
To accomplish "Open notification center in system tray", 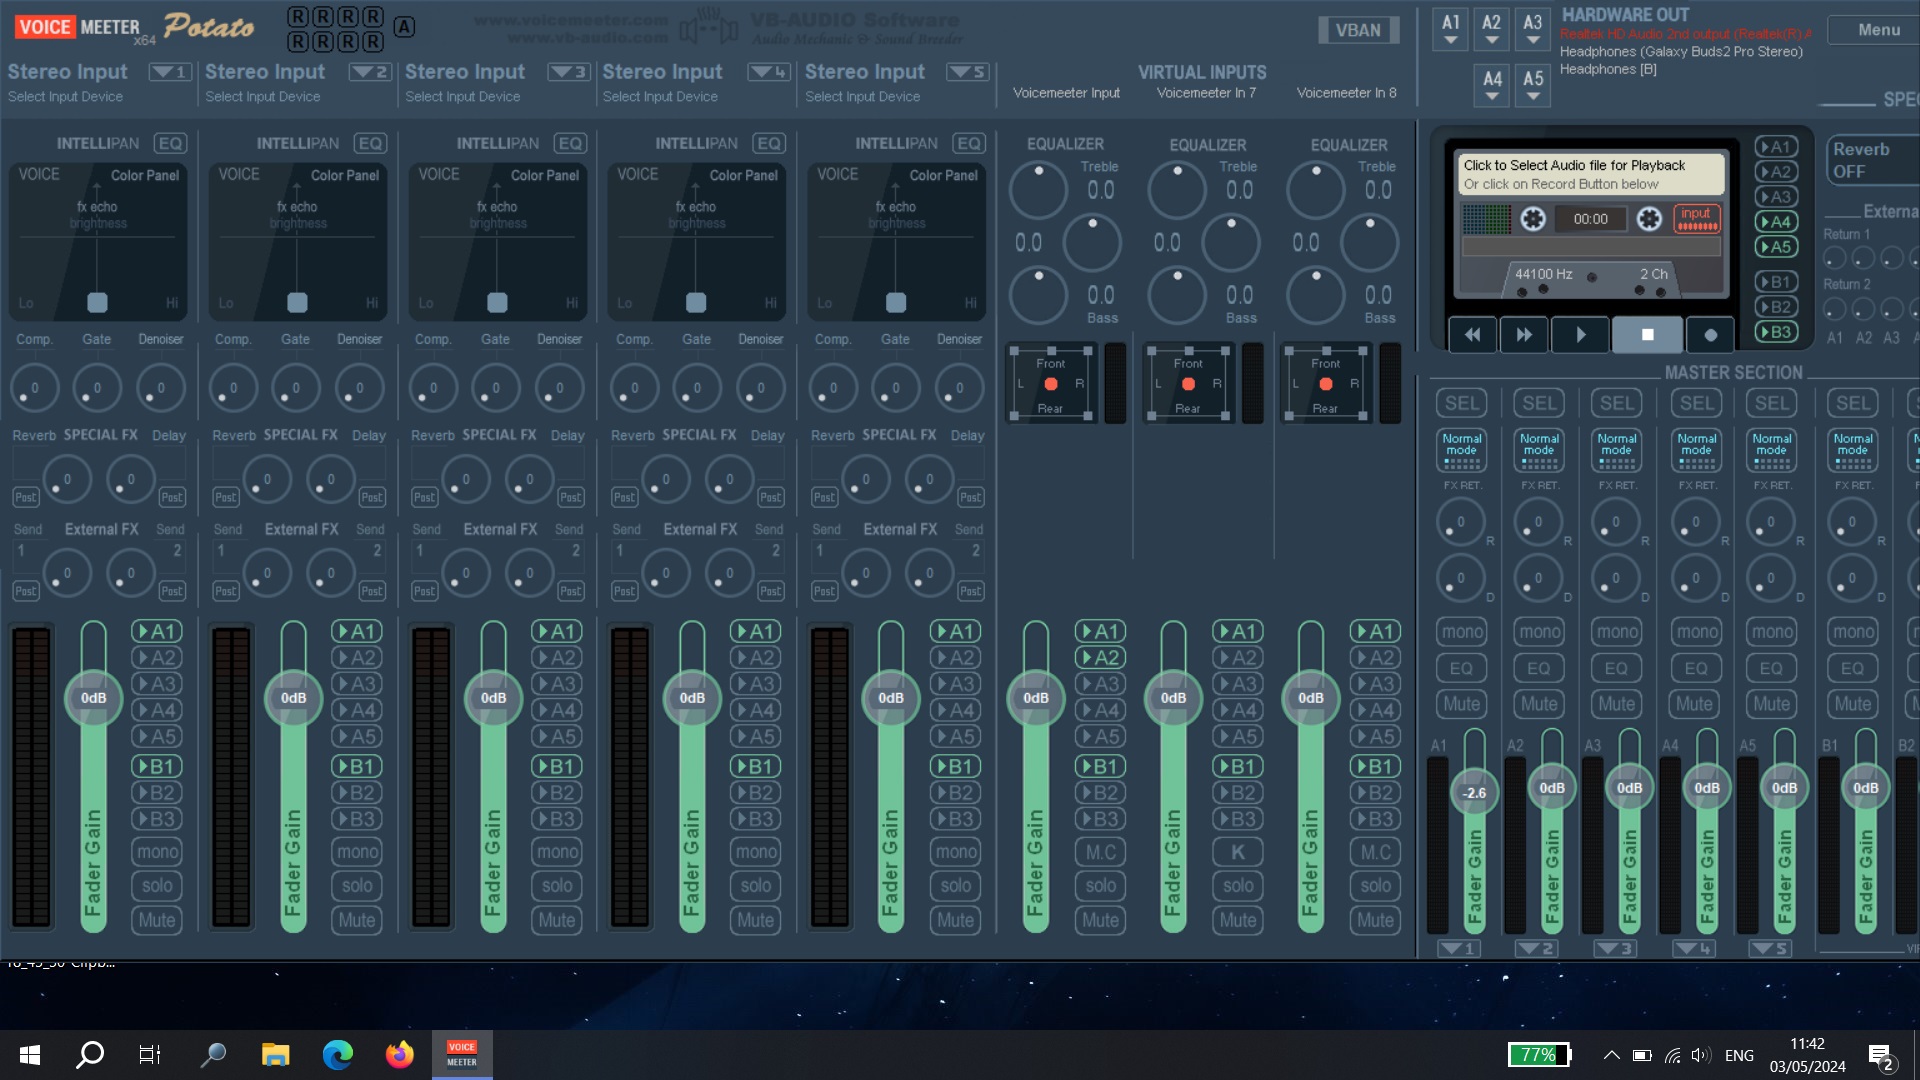I will pos(1881,1056).
